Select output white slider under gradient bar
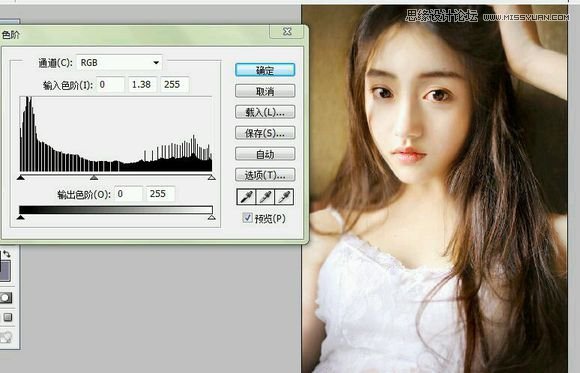 tap(212, 217)
